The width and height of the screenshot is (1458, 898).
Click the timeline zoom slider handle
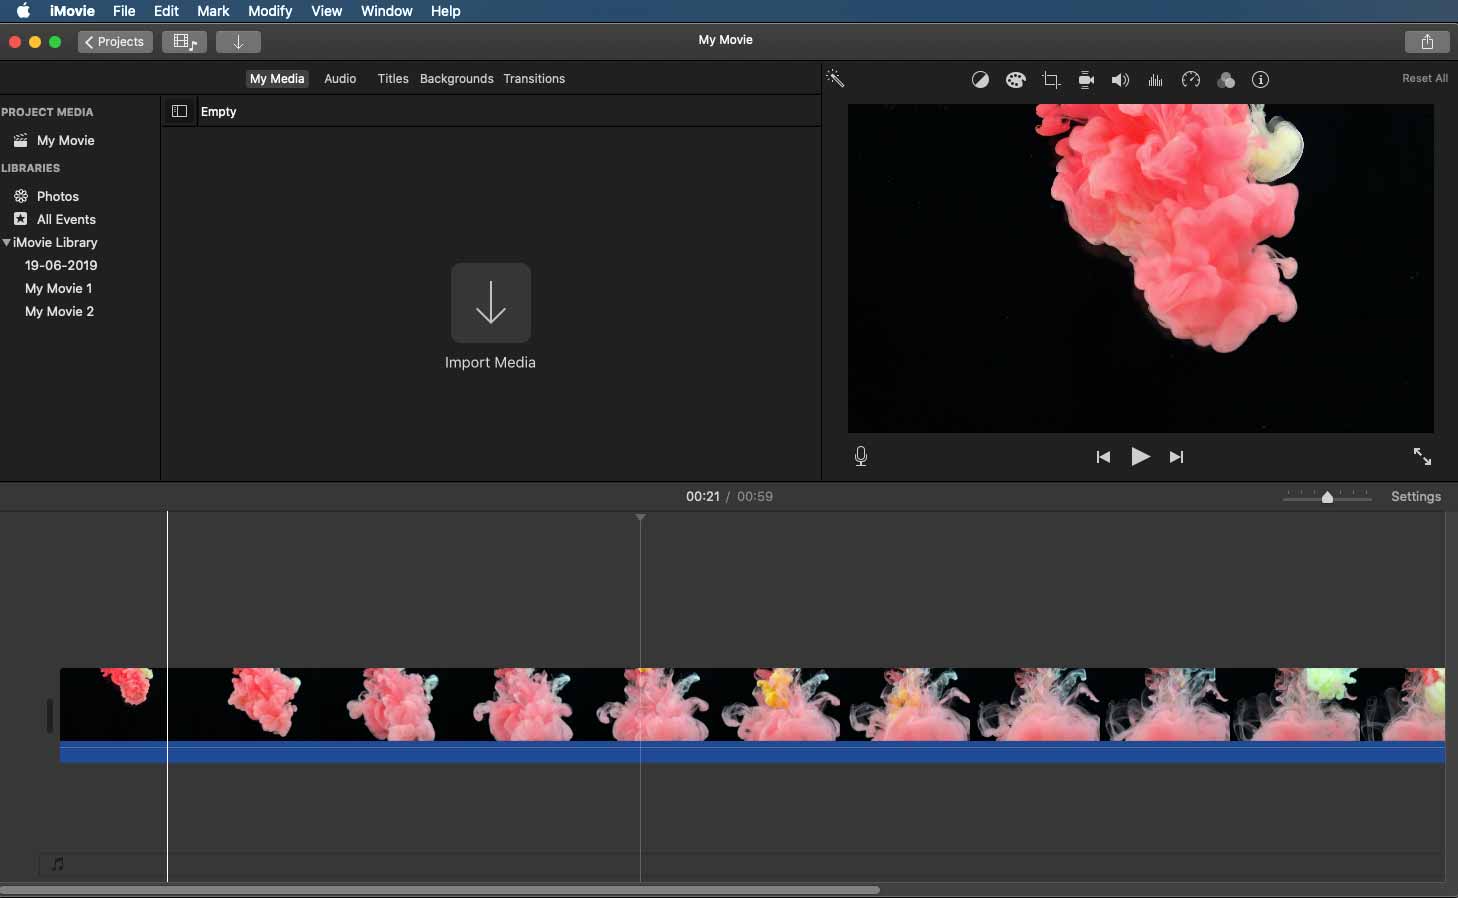pyautogui.click(x=1327, y=497)
